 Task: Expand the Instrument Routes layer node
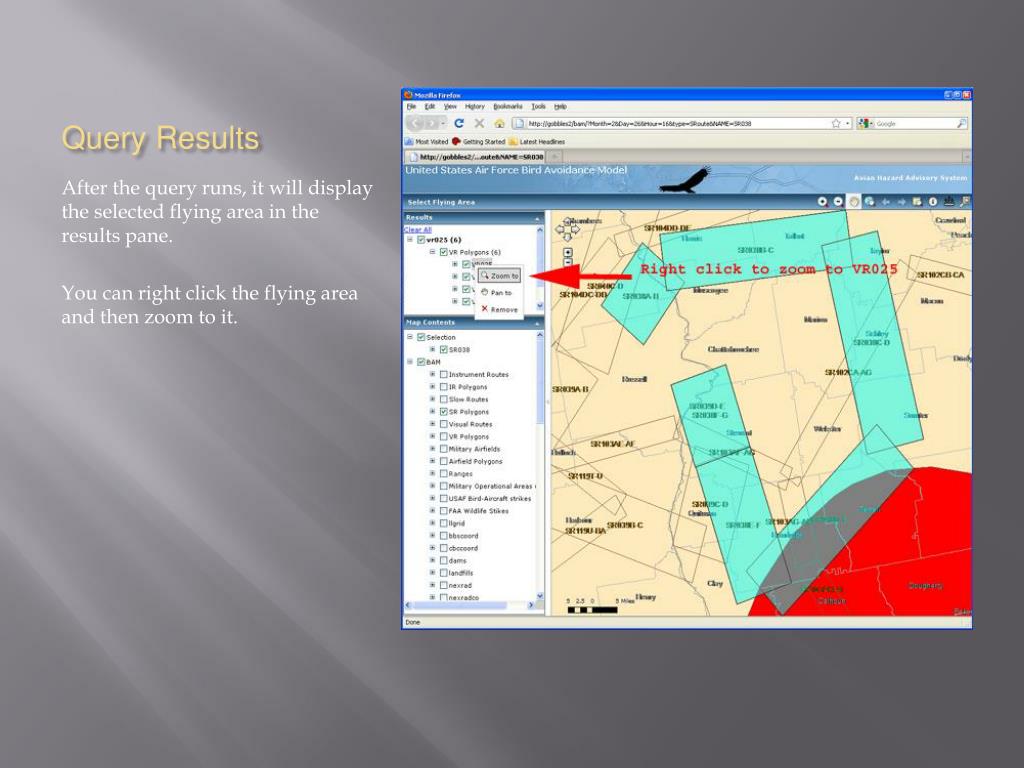tap(432, 374)
